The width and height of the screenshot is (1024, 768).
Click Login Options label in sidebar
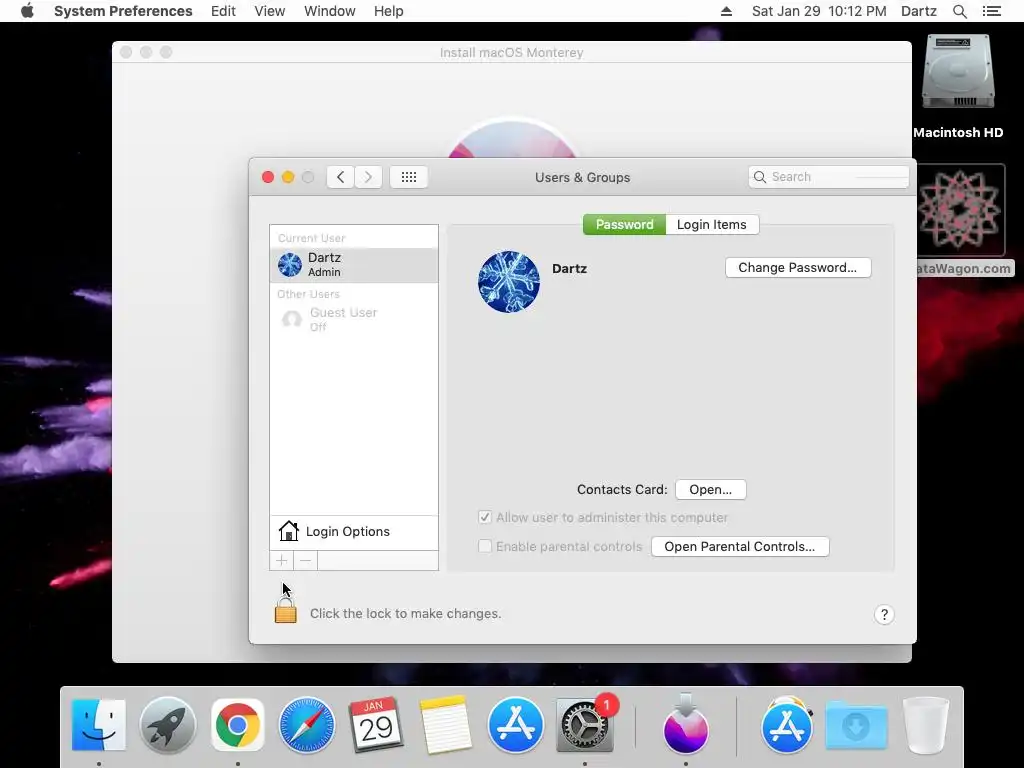pyautogui.click(x=347, y=532)
